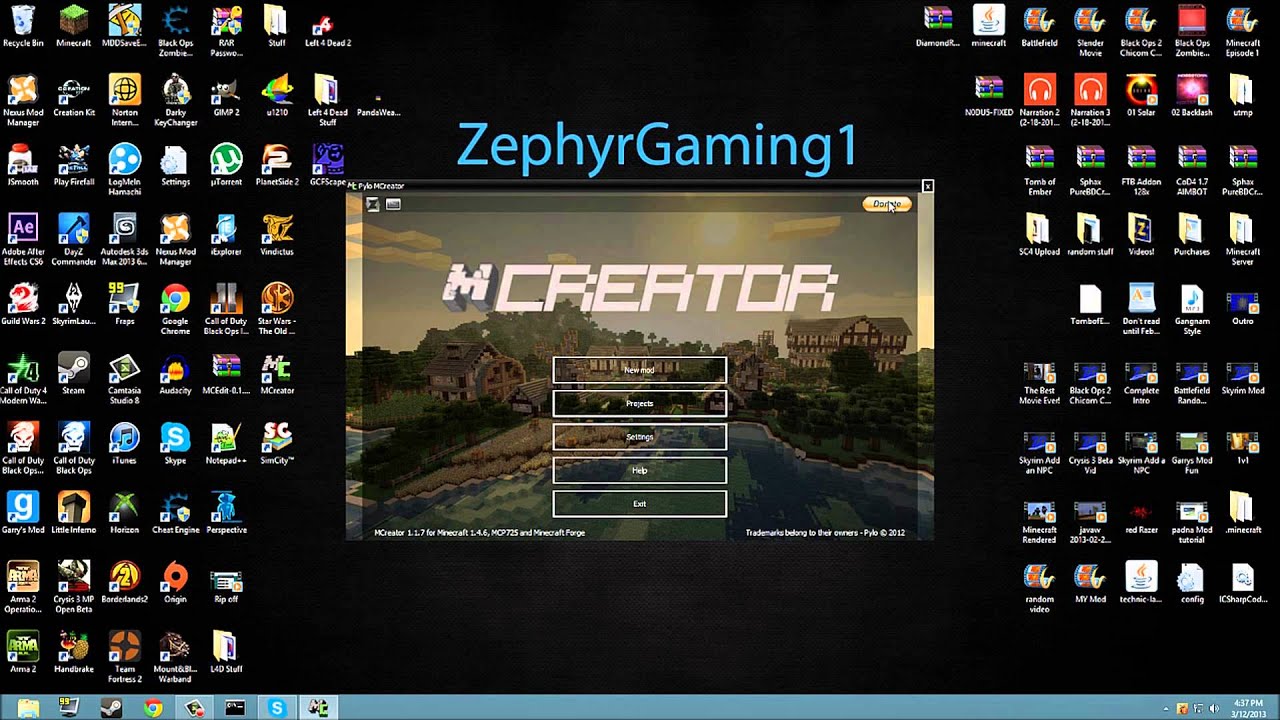Click the Exit button in MCreator
The height and width of the screenshot is (720, 1280).
(x=640, y=503)
